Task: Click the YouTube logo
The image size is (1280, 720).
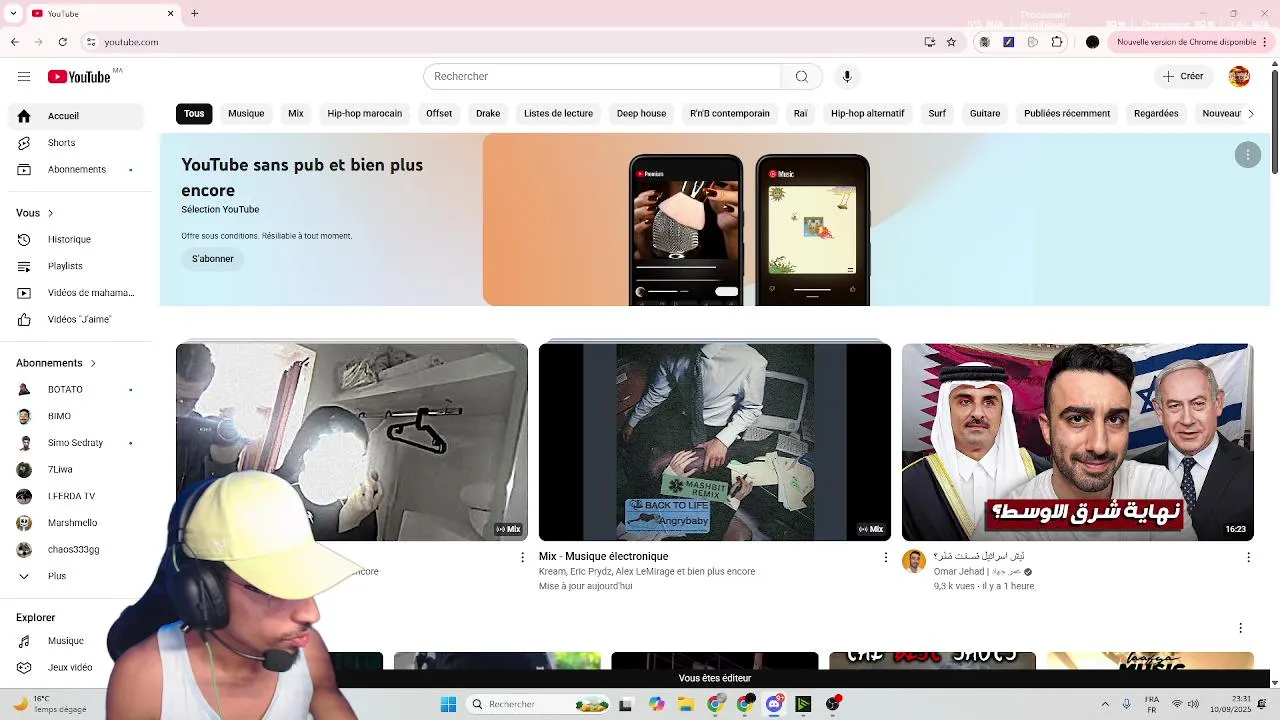Action: [79, 77]
